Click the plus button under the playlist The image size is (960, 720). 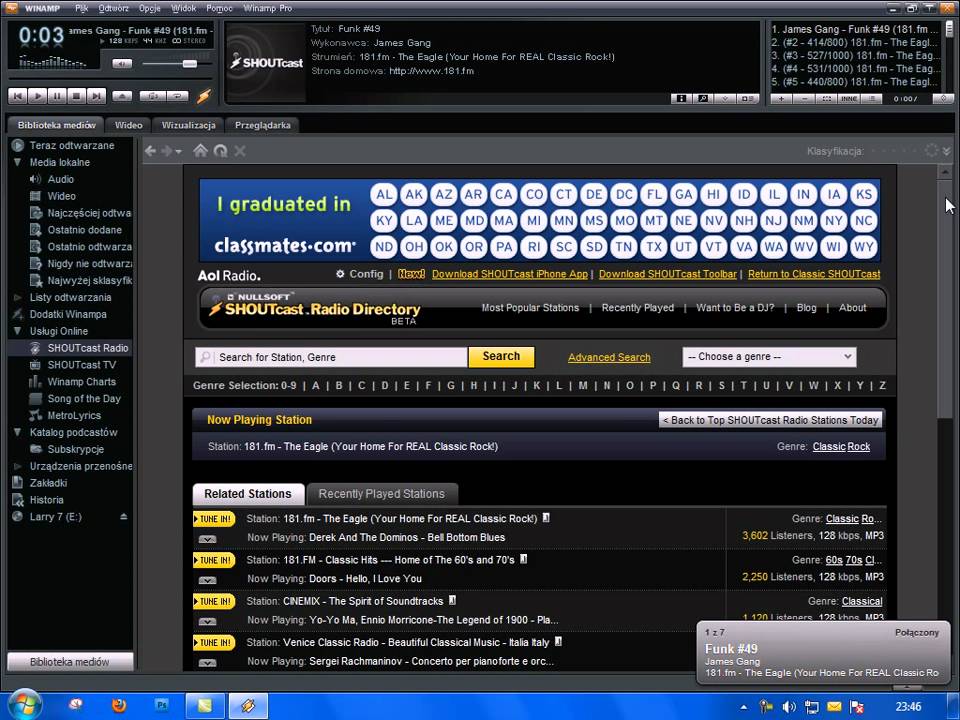tap(780, 98)
